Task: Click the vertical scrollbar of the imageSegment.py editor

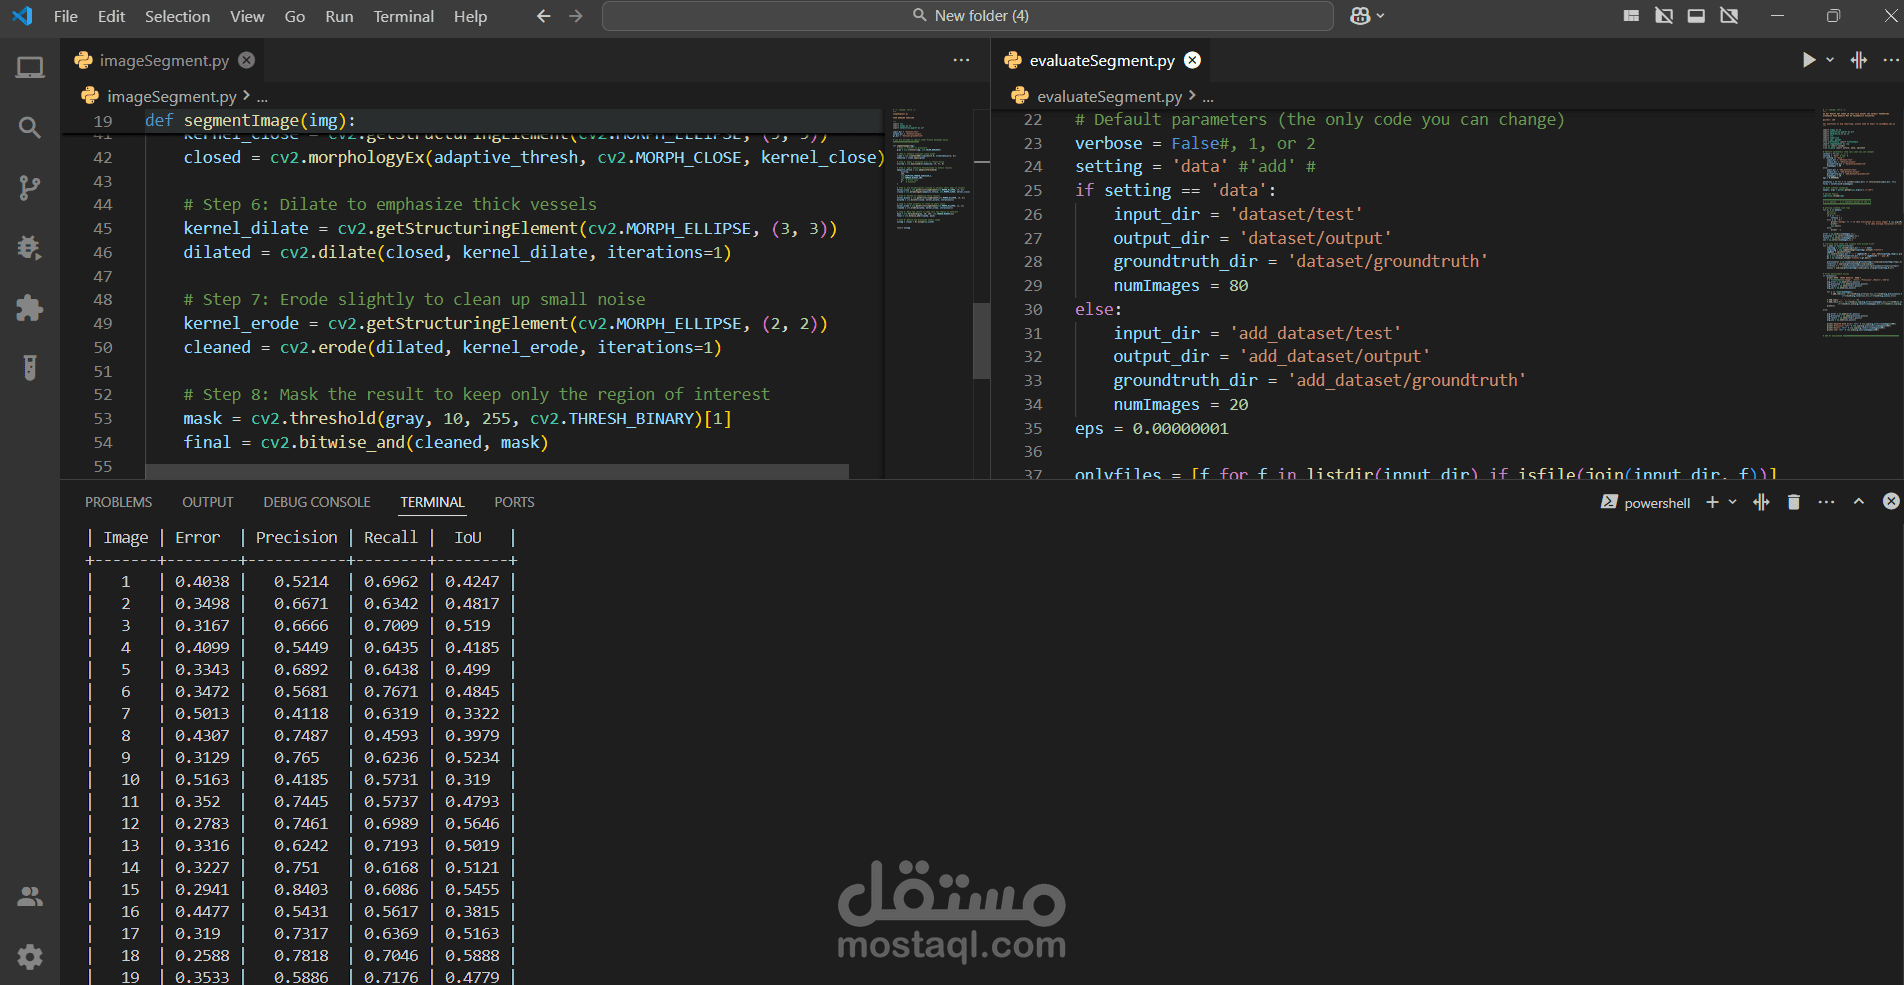Action: 982,341
